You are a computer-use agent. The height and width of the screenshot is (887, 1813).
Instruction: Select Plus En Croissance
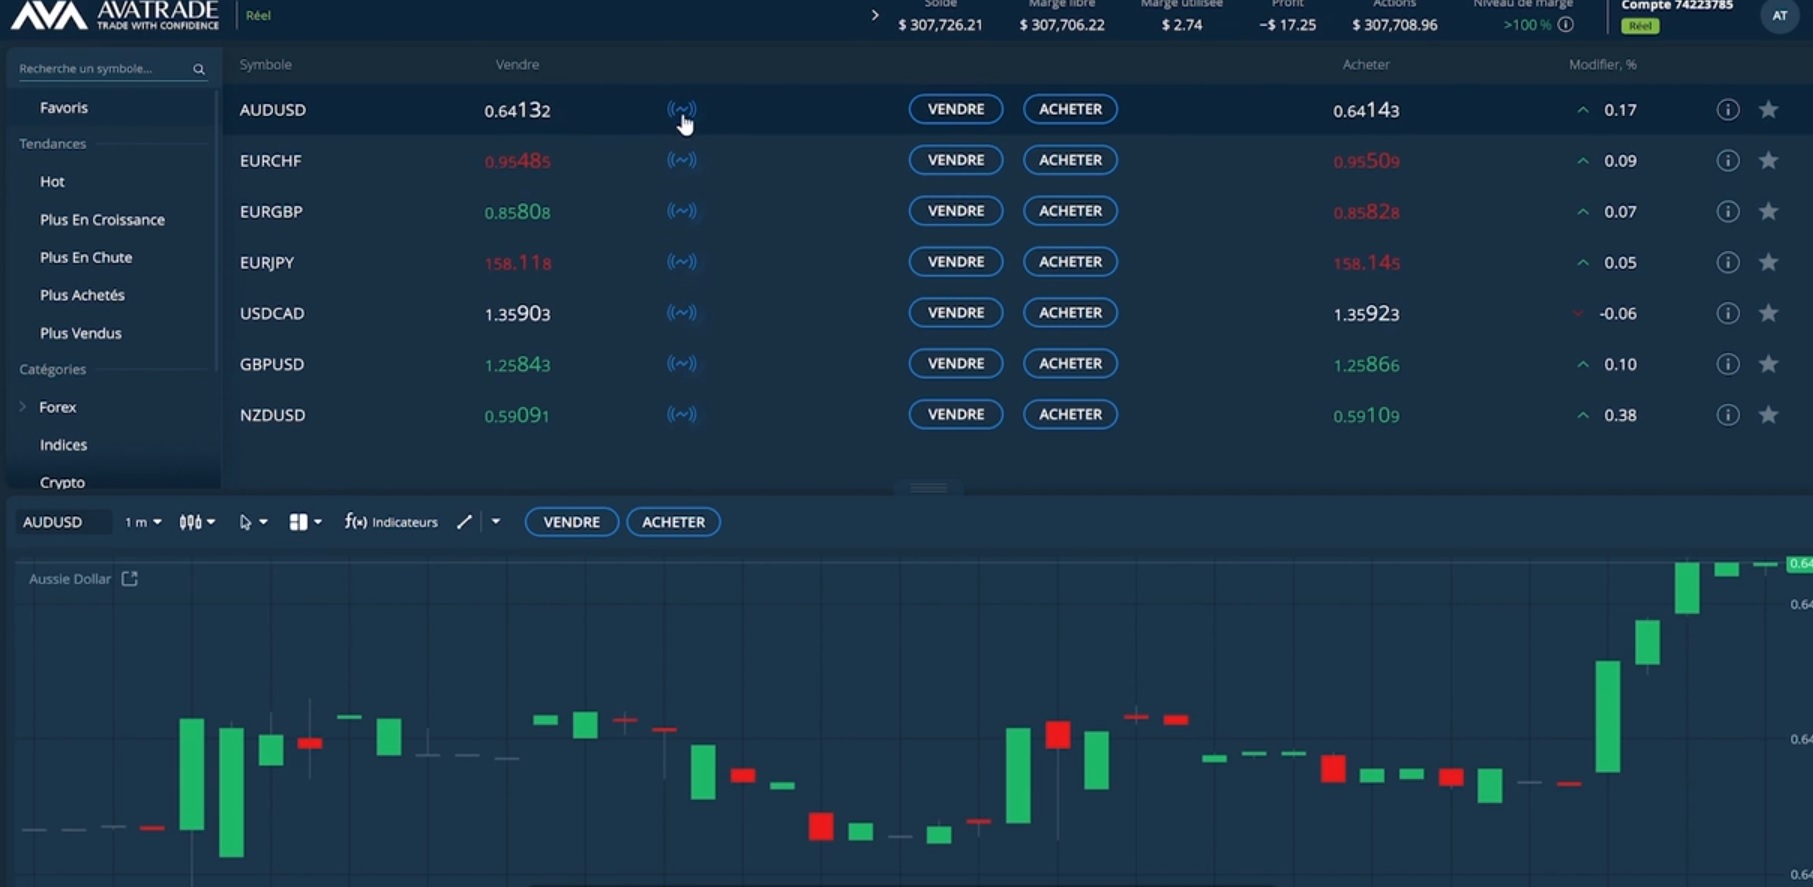click(x=102, y=219)
